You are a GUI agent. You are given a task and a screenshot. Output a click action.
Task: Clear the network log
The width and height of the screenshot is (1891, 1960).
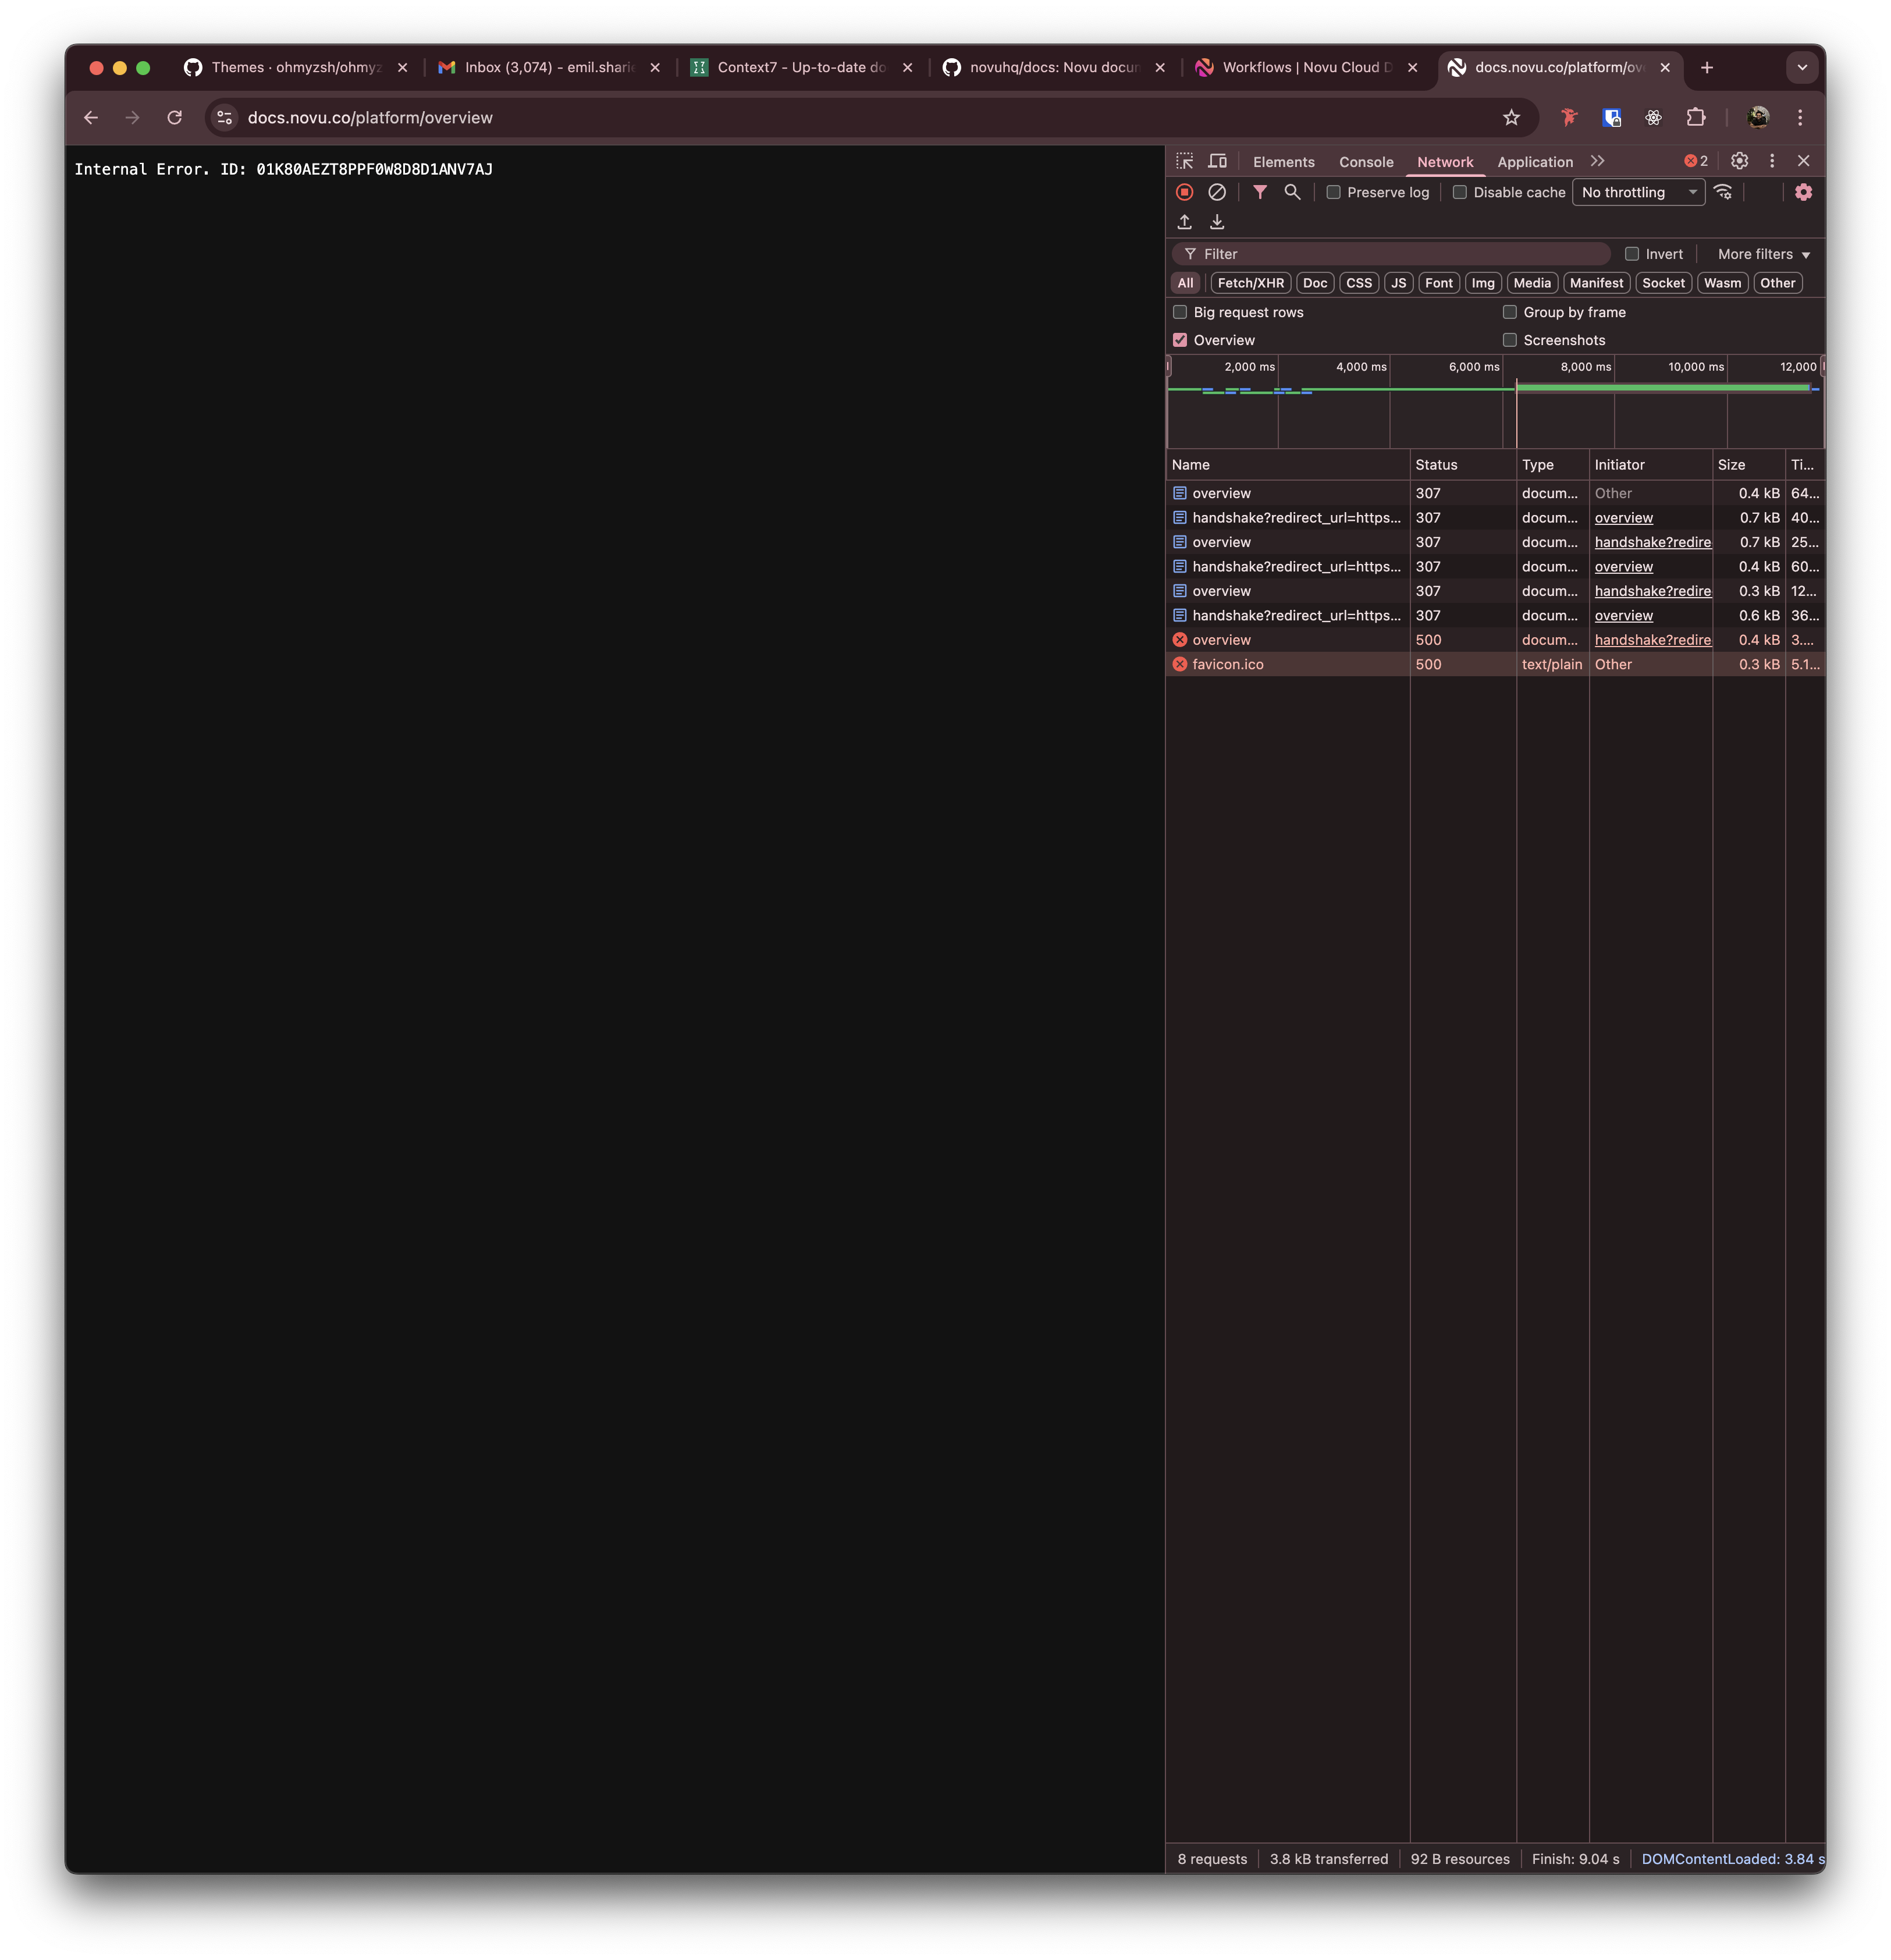1217,192
